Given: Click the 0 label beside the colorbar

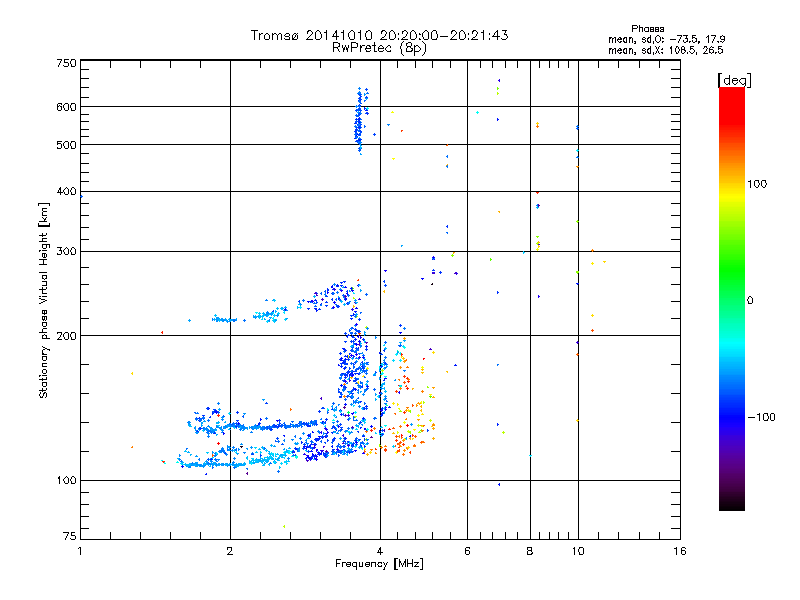Looking at the screenshot, I should click(749, 300).
